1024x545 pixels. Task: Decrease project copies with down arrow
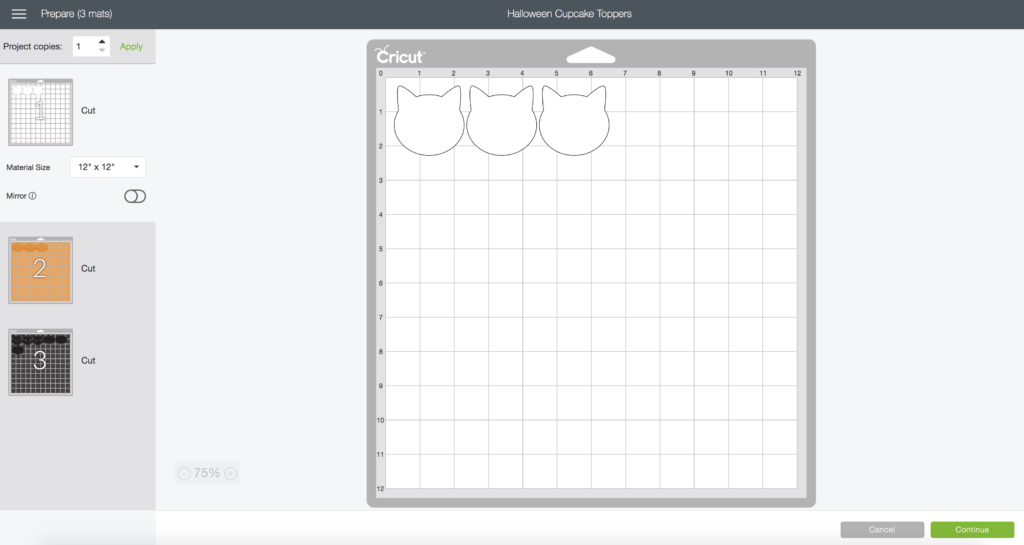pyautogui.click(x=102, y=50)
